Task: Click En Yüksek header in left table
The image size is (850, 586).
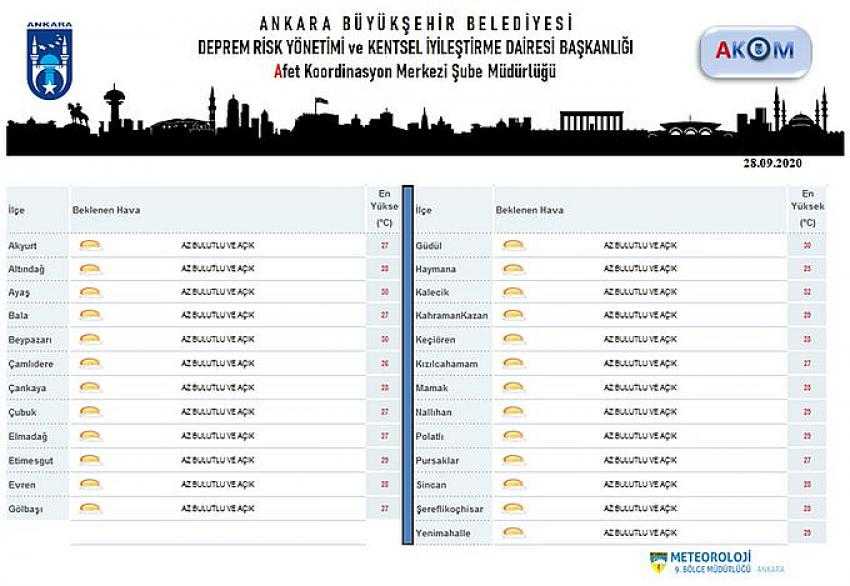Action: [384, 207]
